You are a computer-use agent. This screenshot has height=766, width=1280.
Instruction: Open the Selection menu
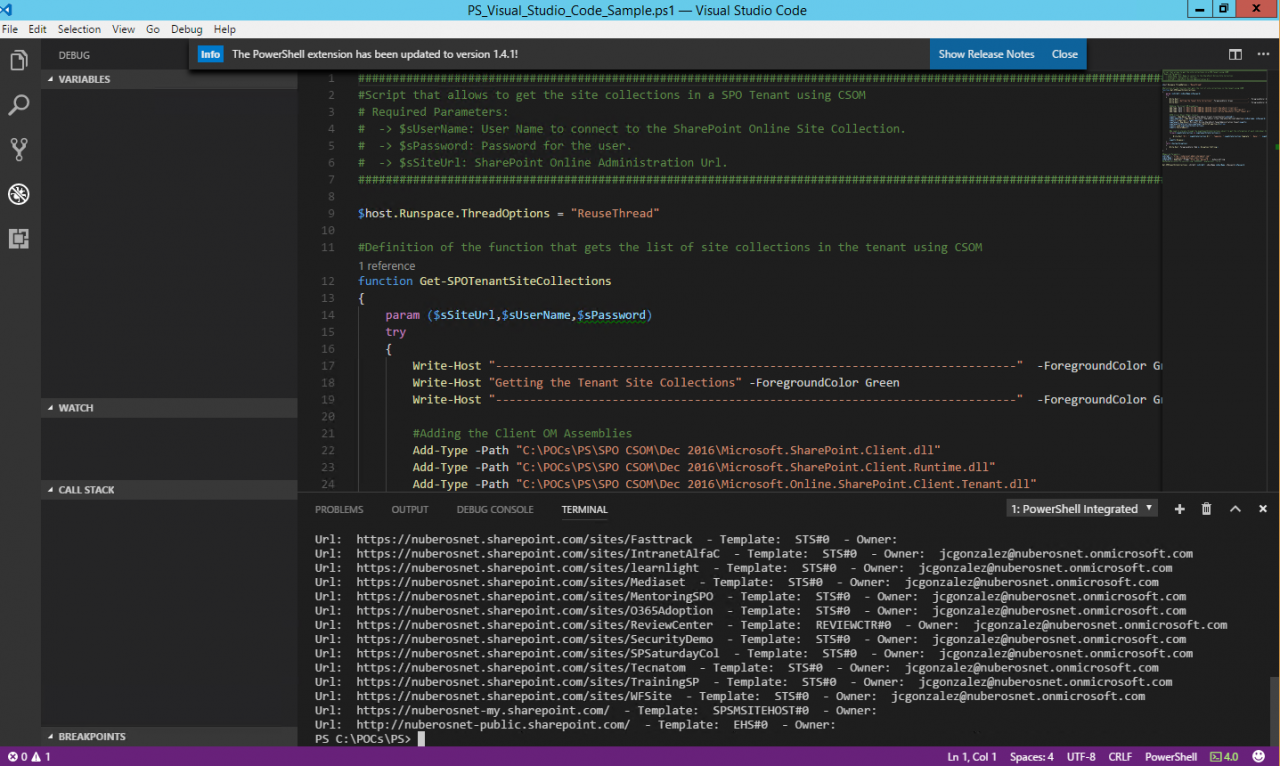[x=79, y=29]
